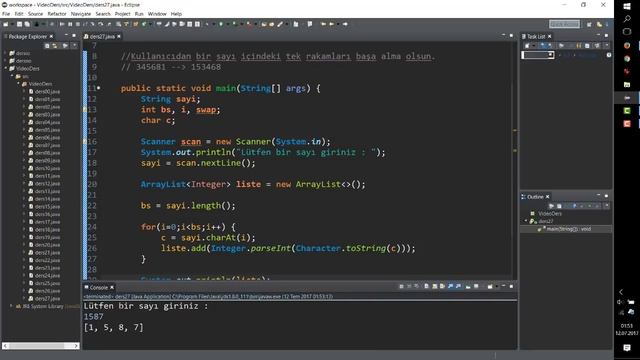Screen dimensions: 640x360
Task: Expand ders00.java file node
Action: click(x=24, y=91)
